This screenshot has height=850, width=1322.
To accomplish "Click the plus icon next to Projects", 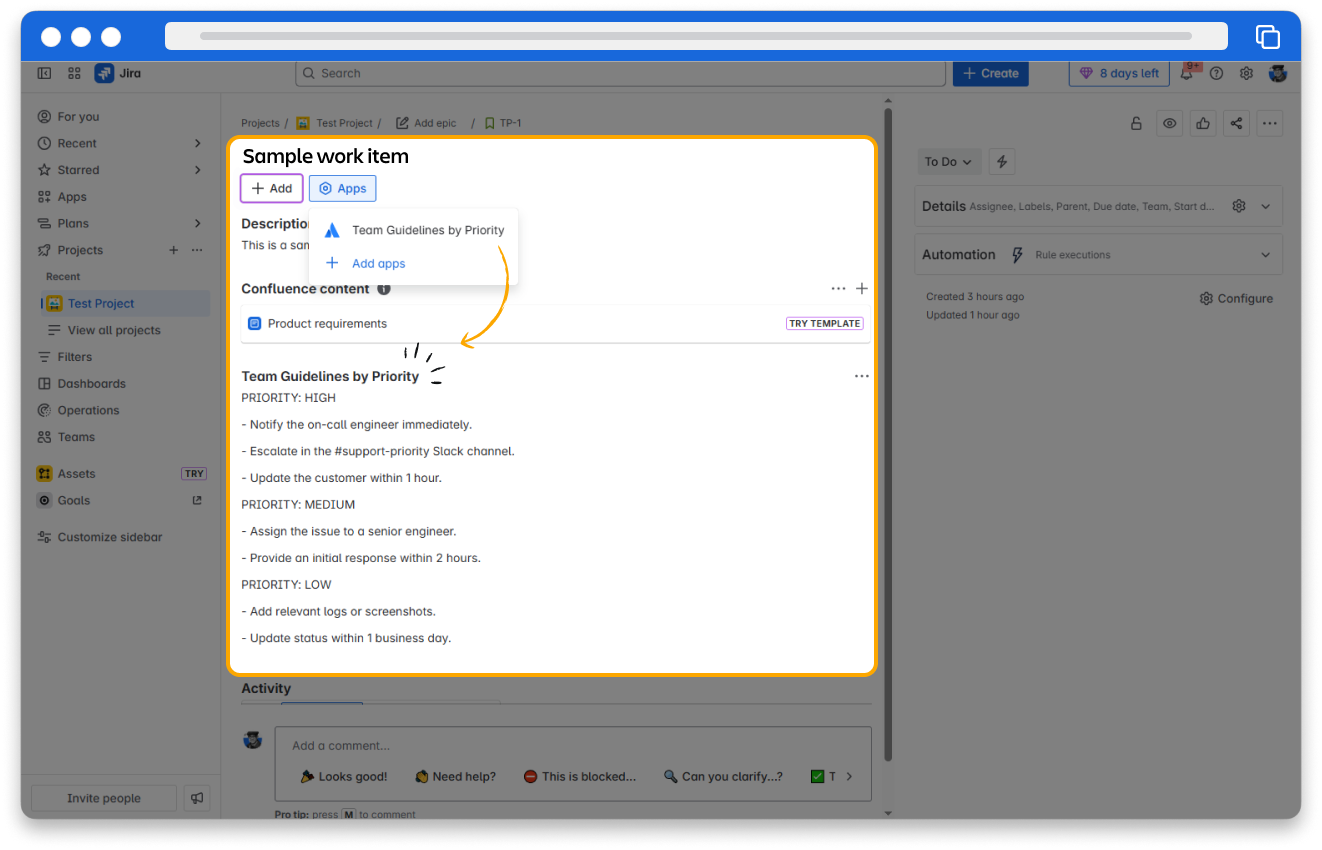I will pos(173,250).
